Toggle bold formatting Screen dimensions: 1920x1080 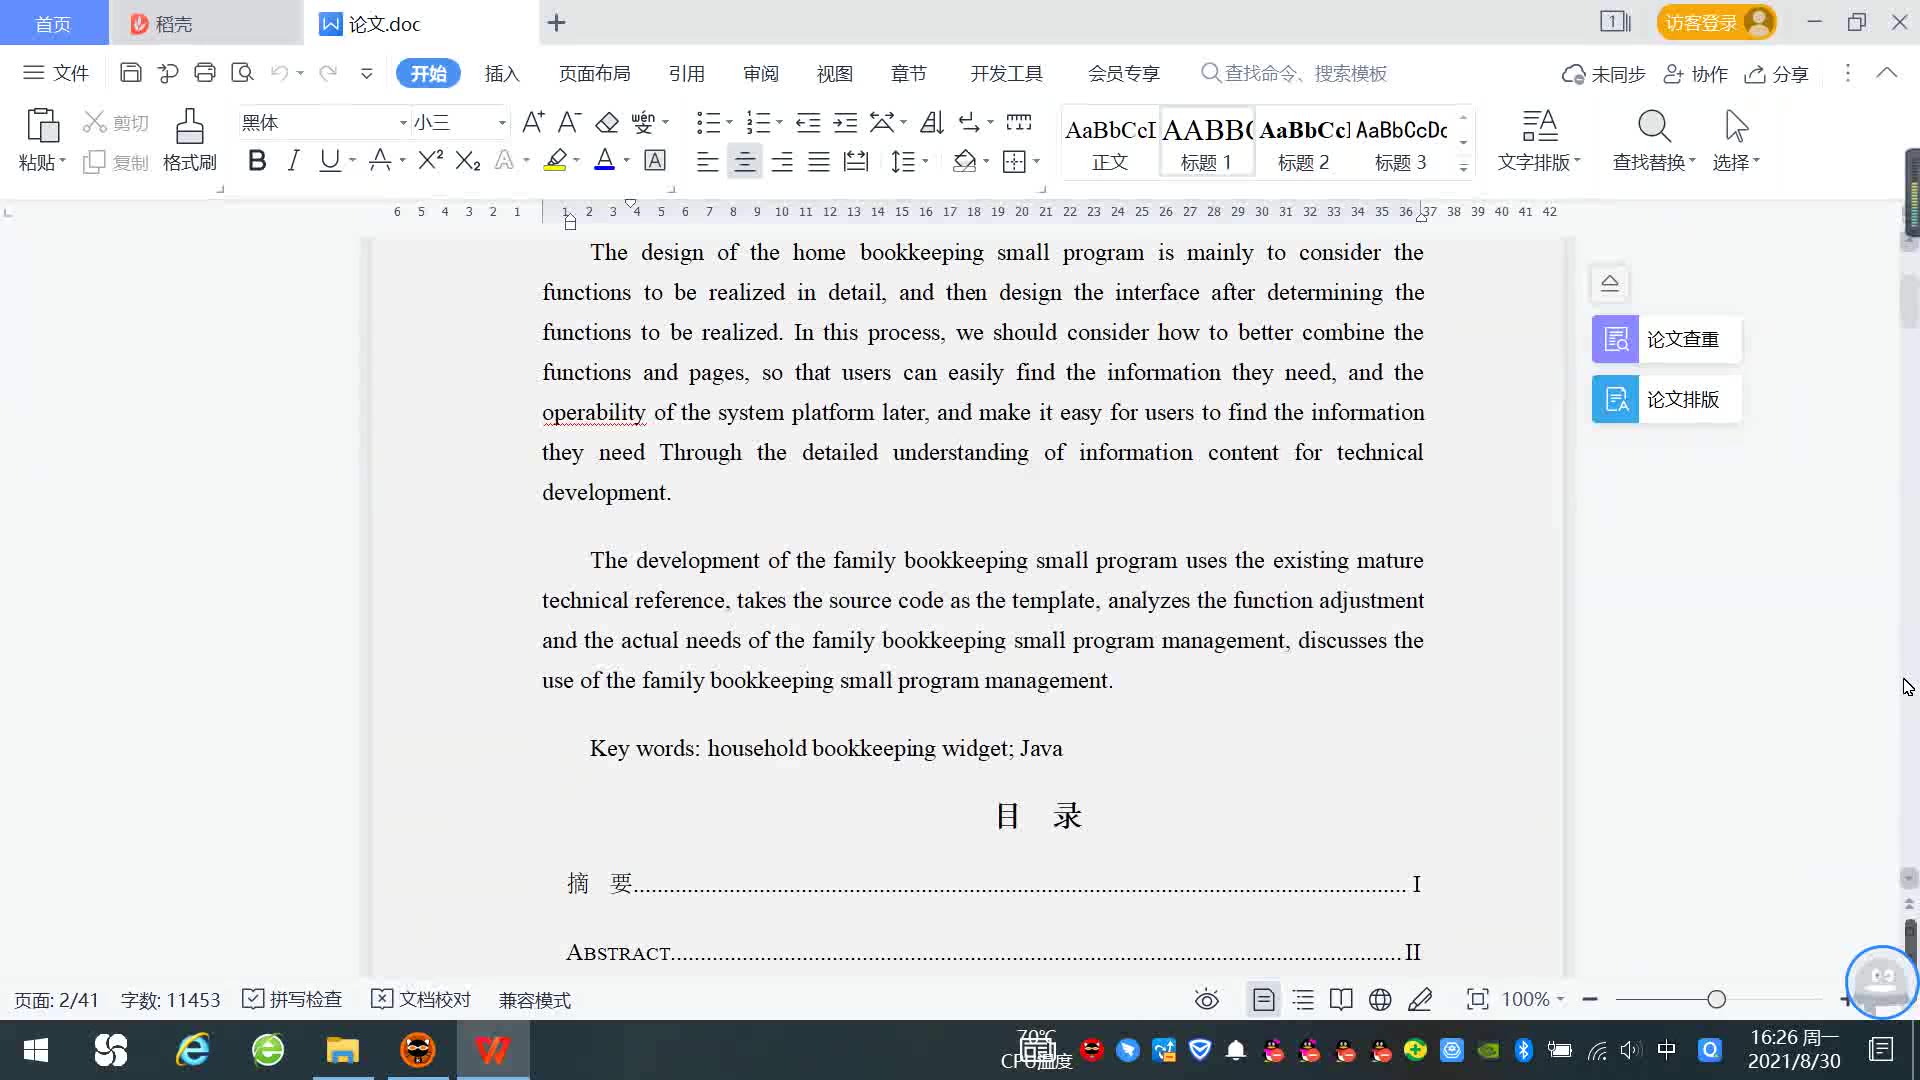(257, 160)
